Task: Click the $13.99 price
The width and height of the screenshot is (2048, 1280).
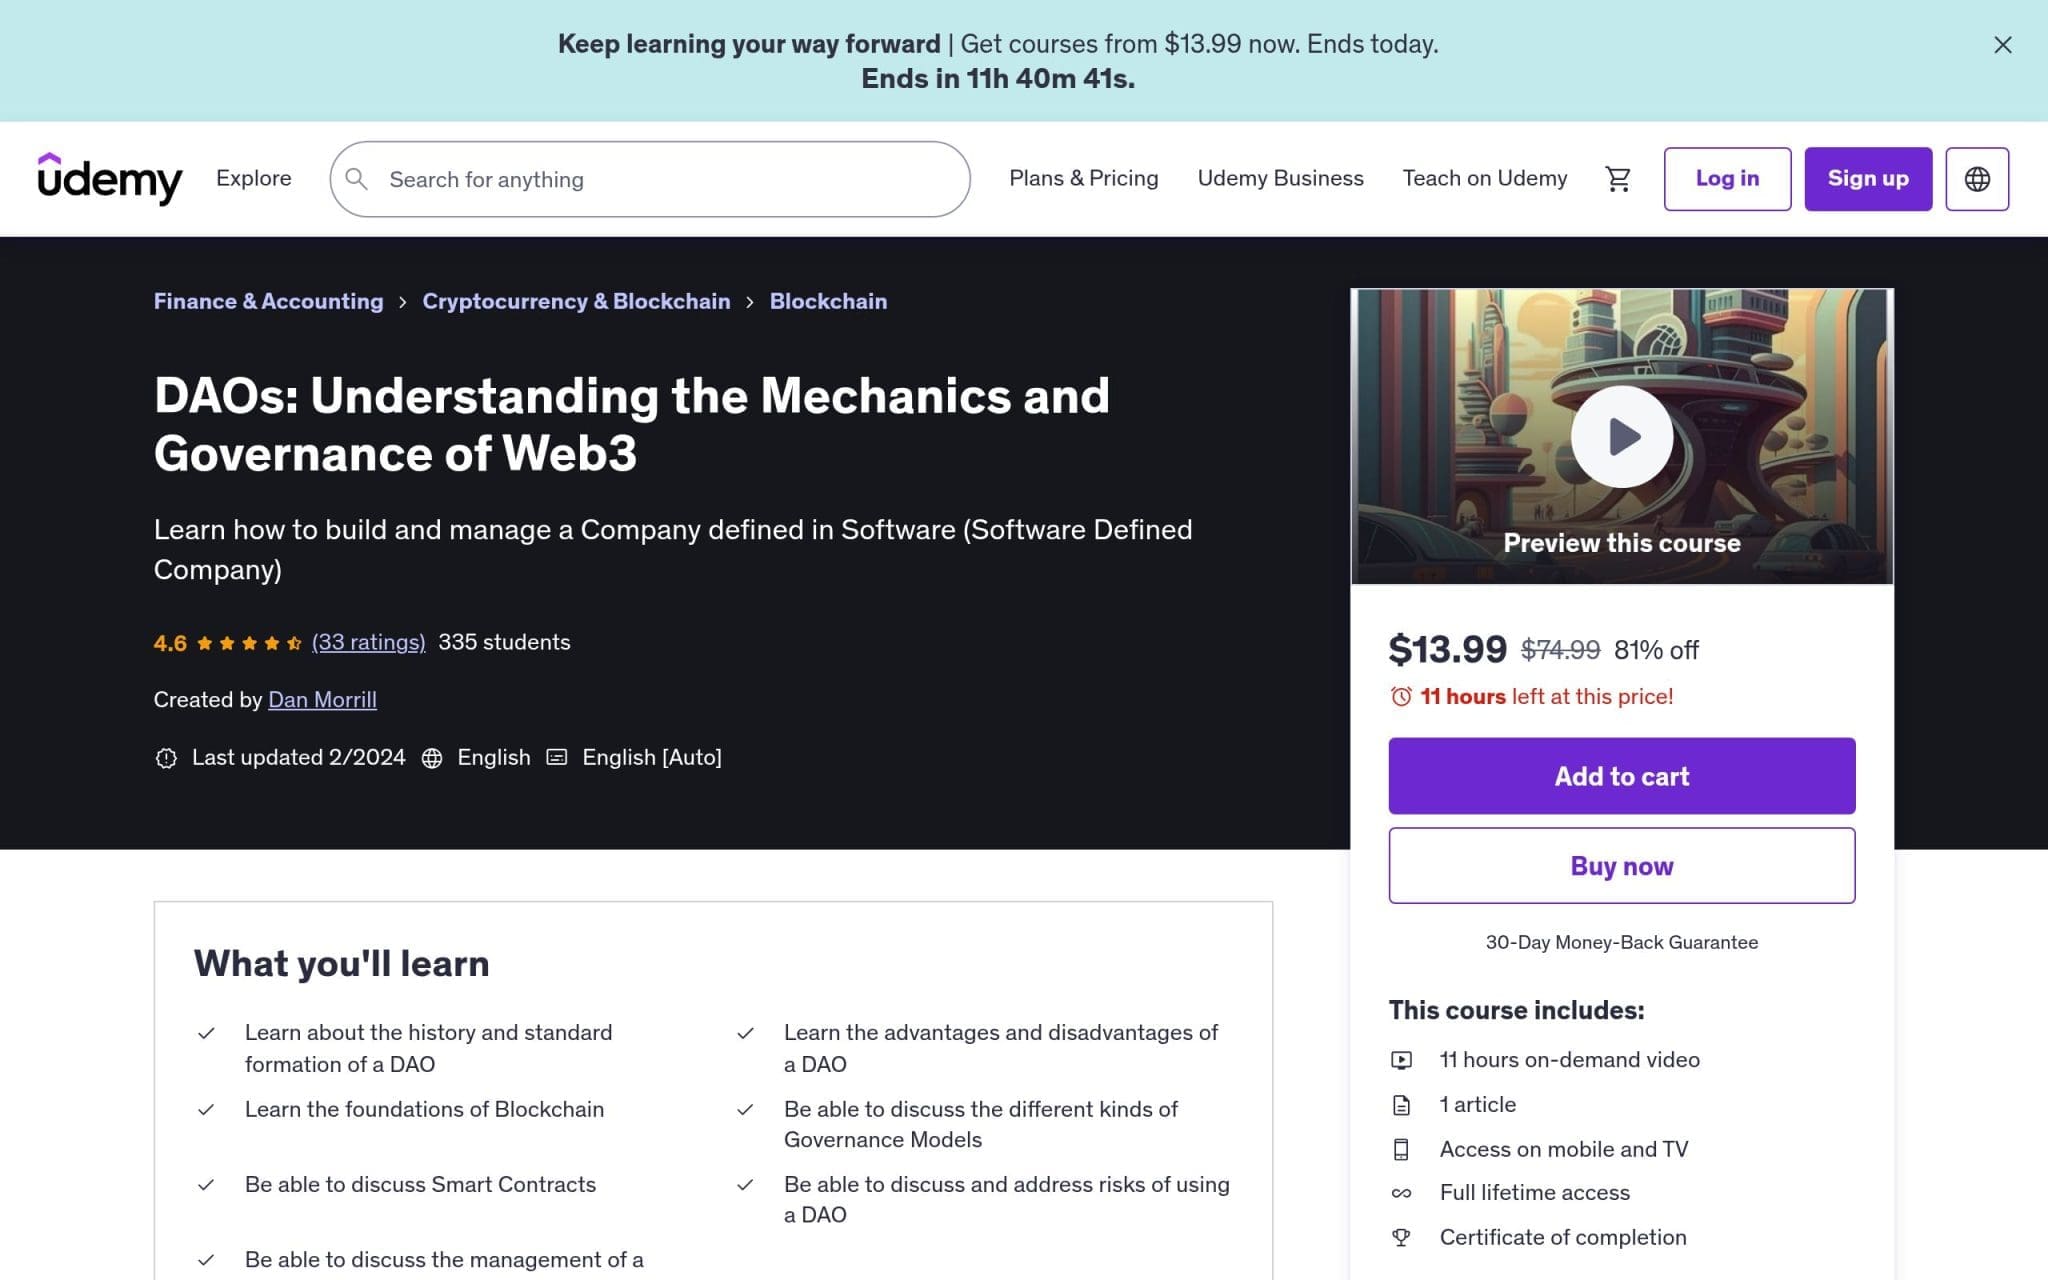Action: pos(1447,650)
